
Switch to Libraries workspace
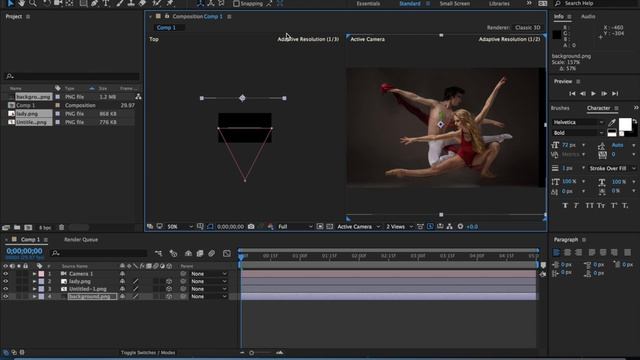(499, 4)
